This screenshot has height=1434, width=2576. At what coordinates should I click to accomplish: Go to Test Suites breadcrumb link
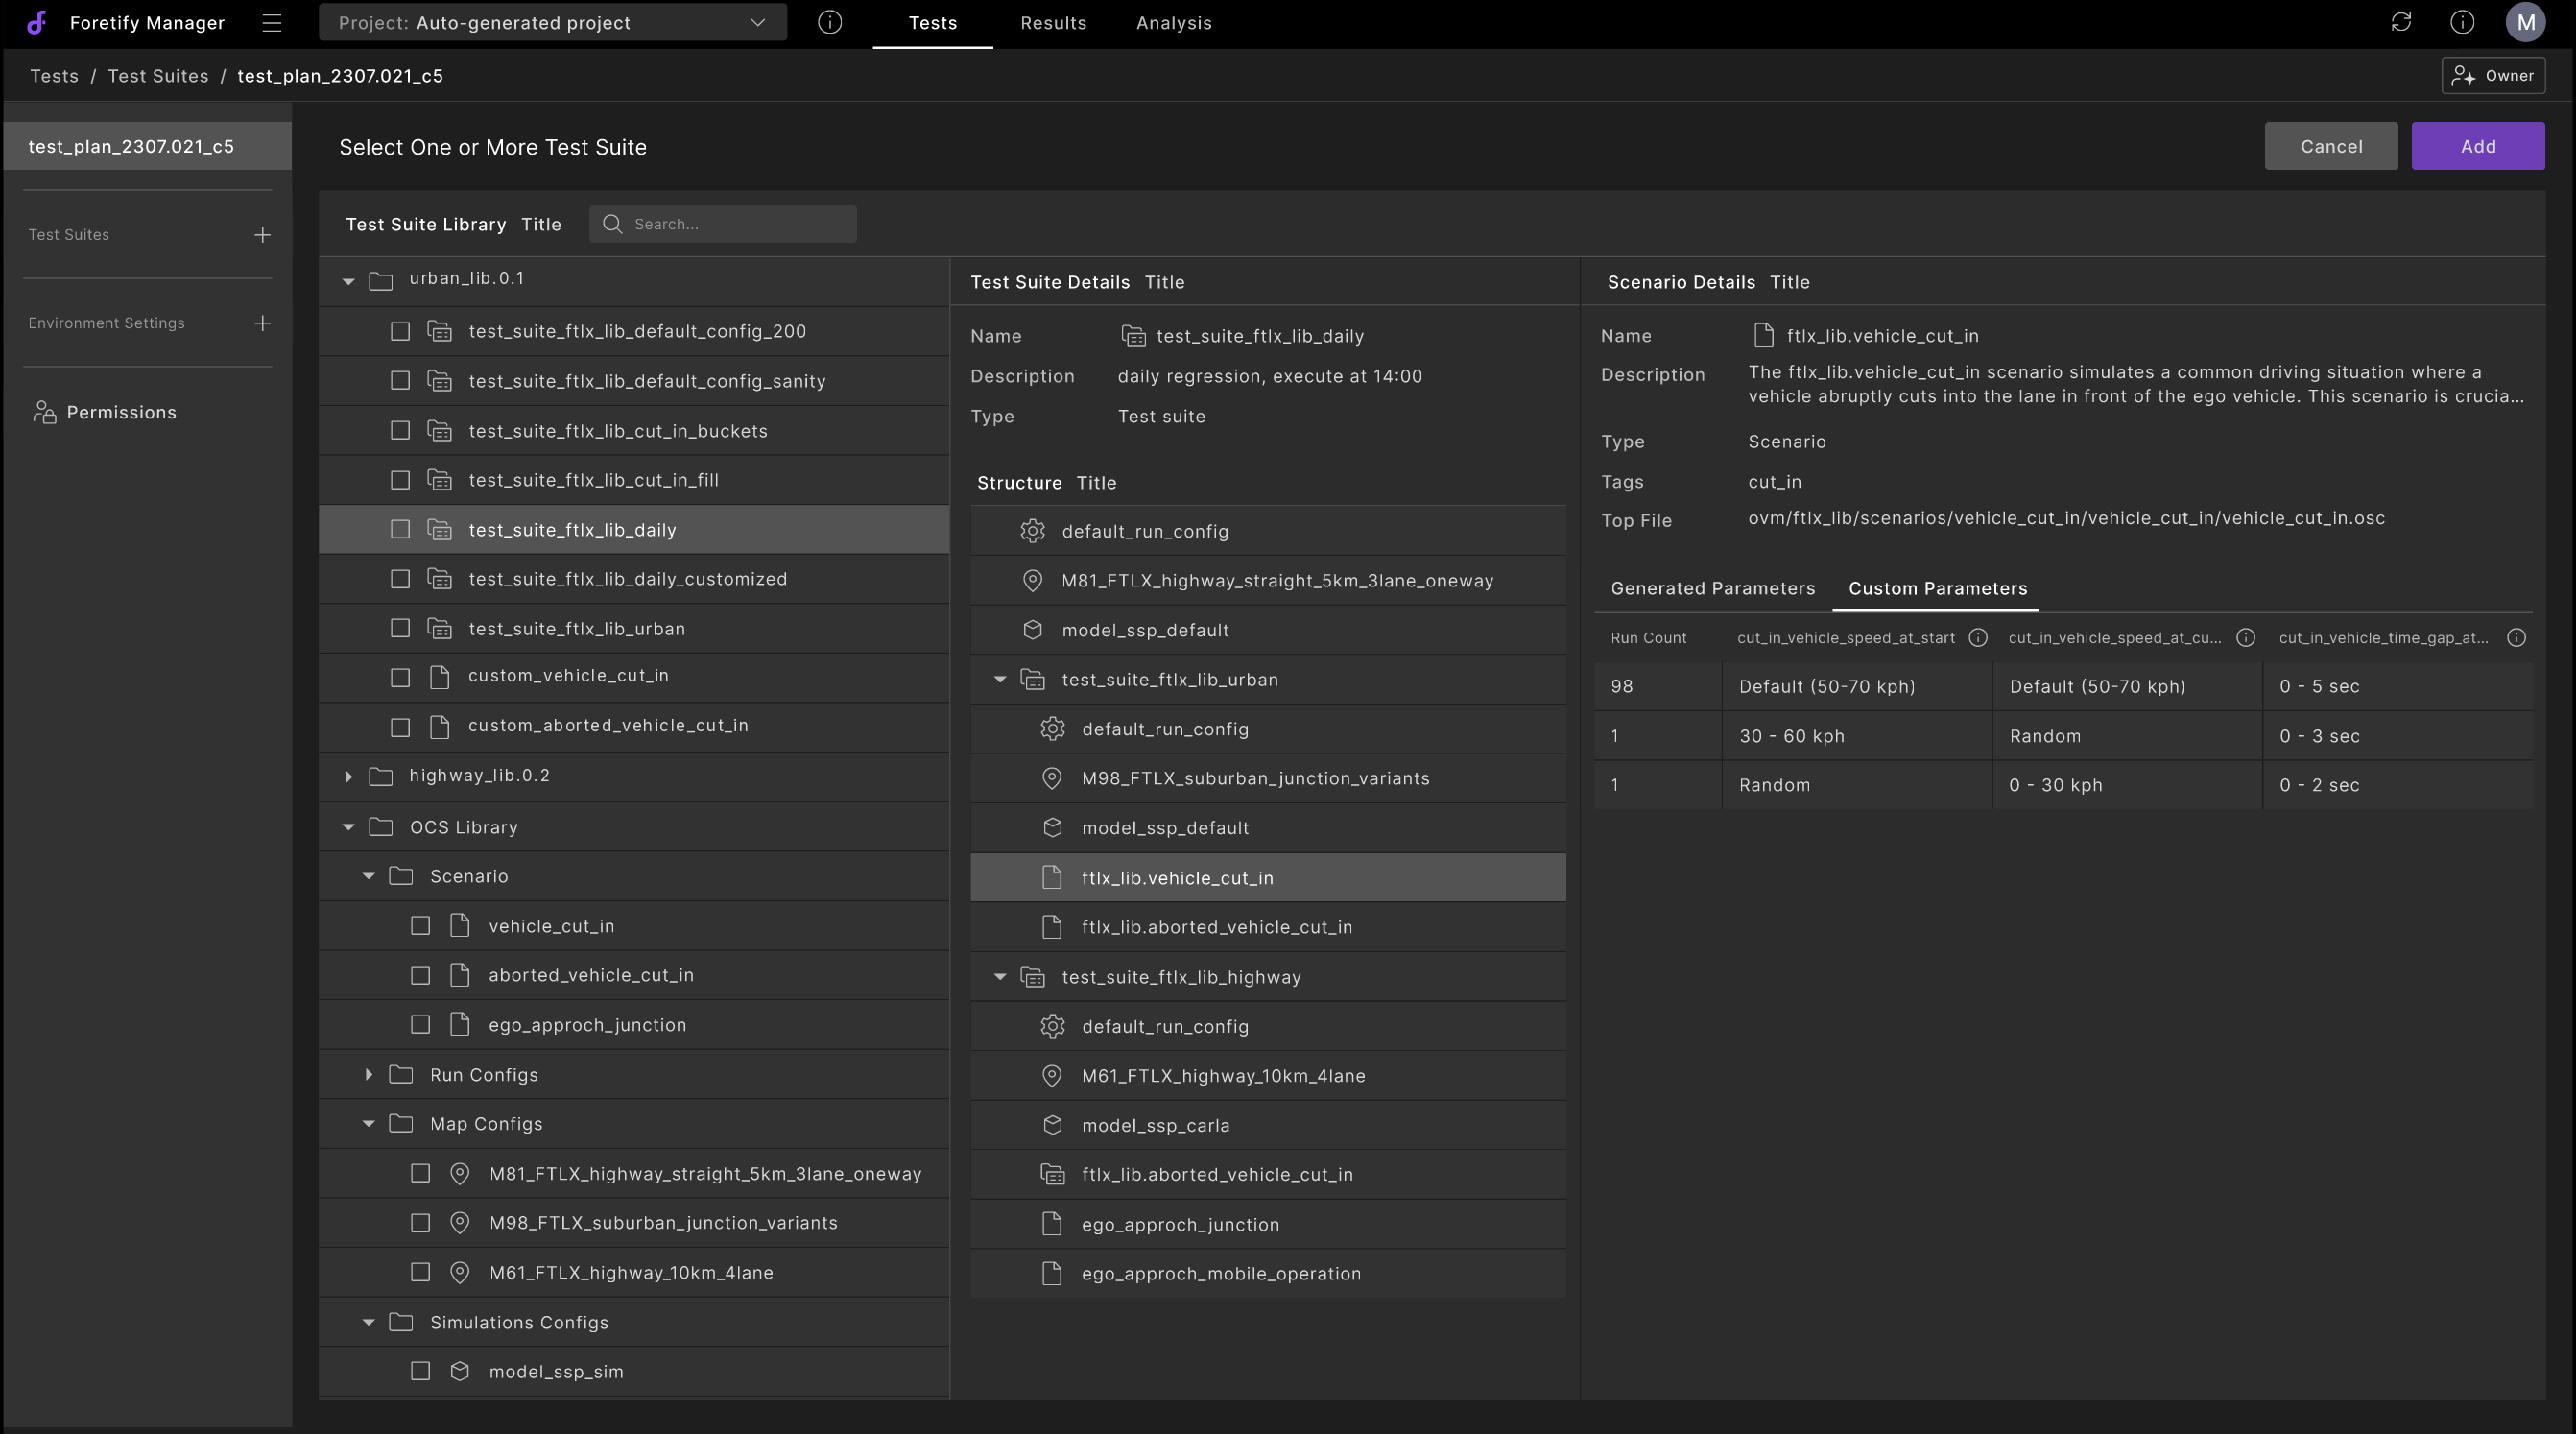pos(158,76)
